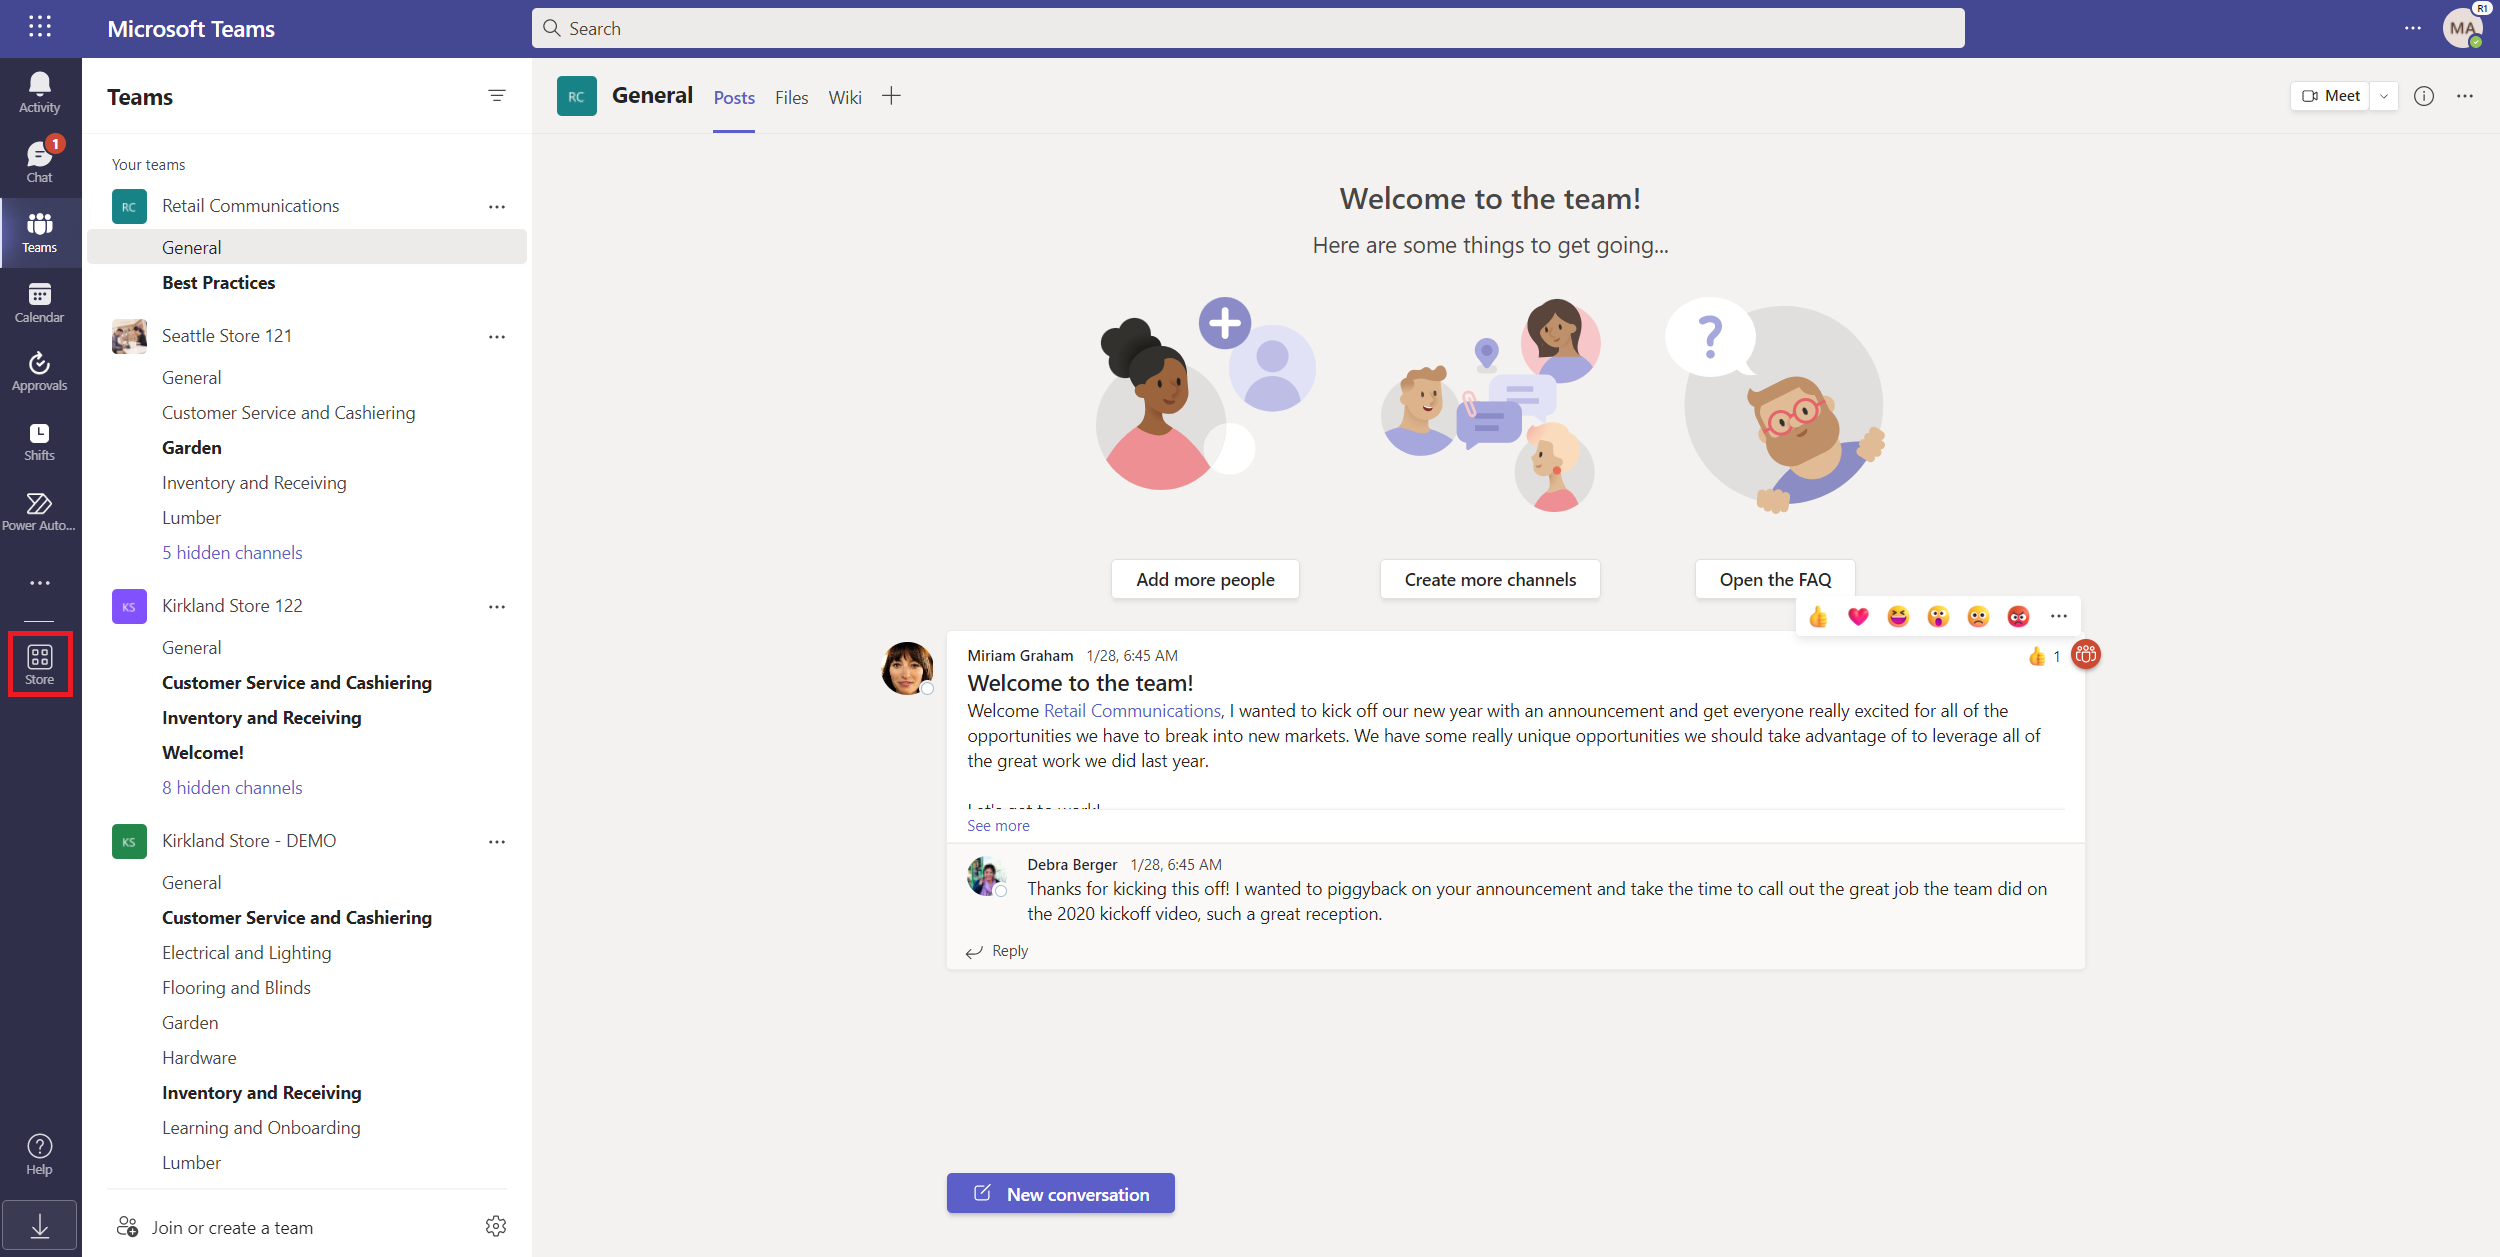
Task: React with the sad emoji
Action: [x=1978, y=617]
